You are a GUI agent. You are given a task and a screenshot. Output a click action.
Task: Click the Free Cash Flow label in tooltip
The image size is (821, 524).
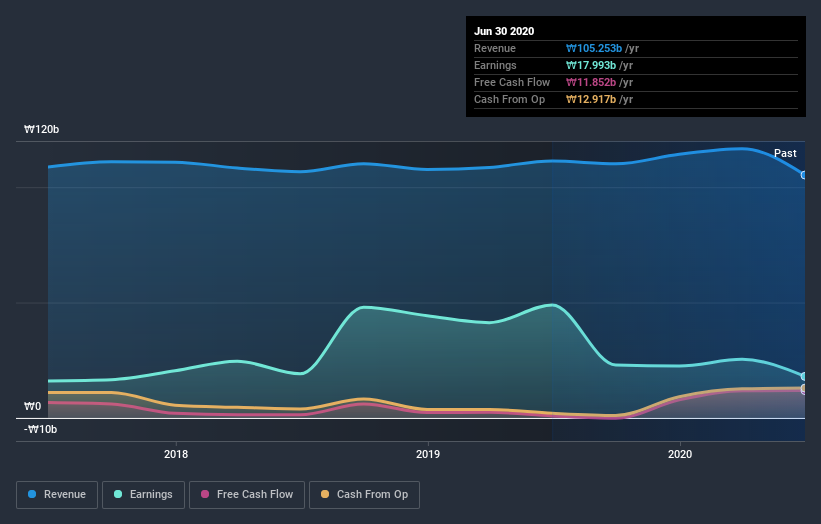(x=512, y=82)
